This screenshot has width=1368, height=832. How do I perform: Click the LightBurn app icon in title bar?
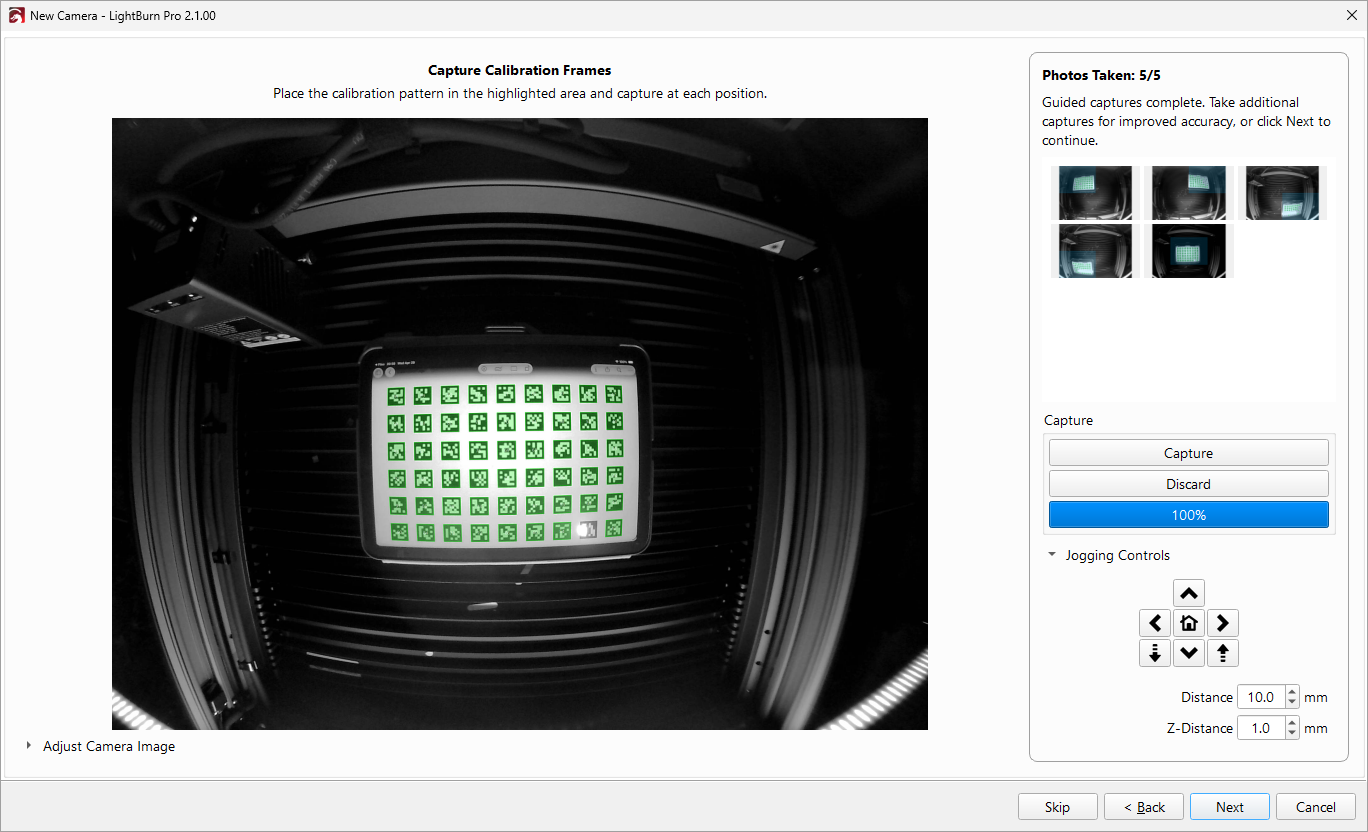click(x=16, y=16)
